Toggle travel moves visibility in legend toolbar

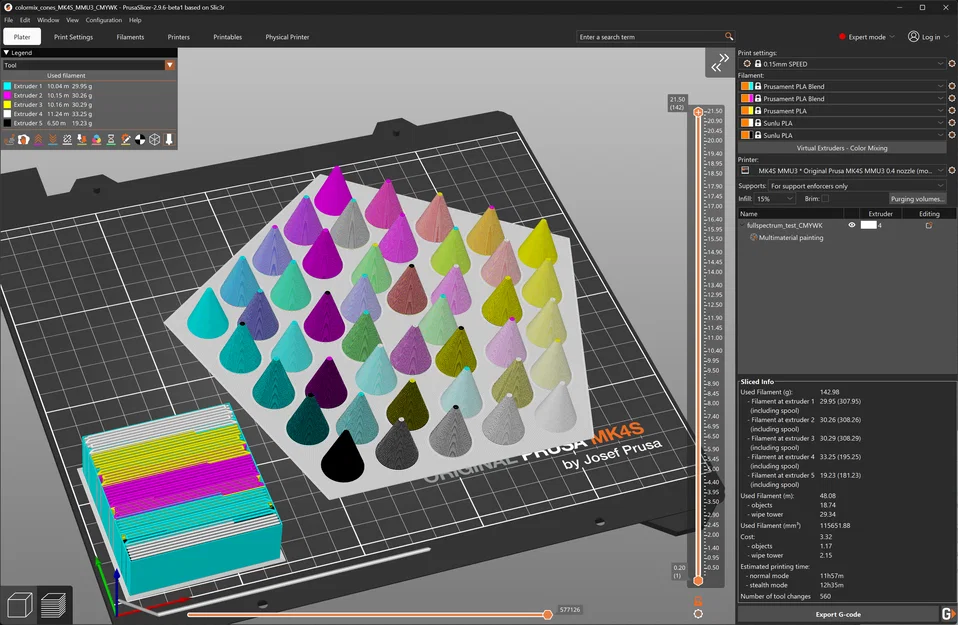pos(9,140)
